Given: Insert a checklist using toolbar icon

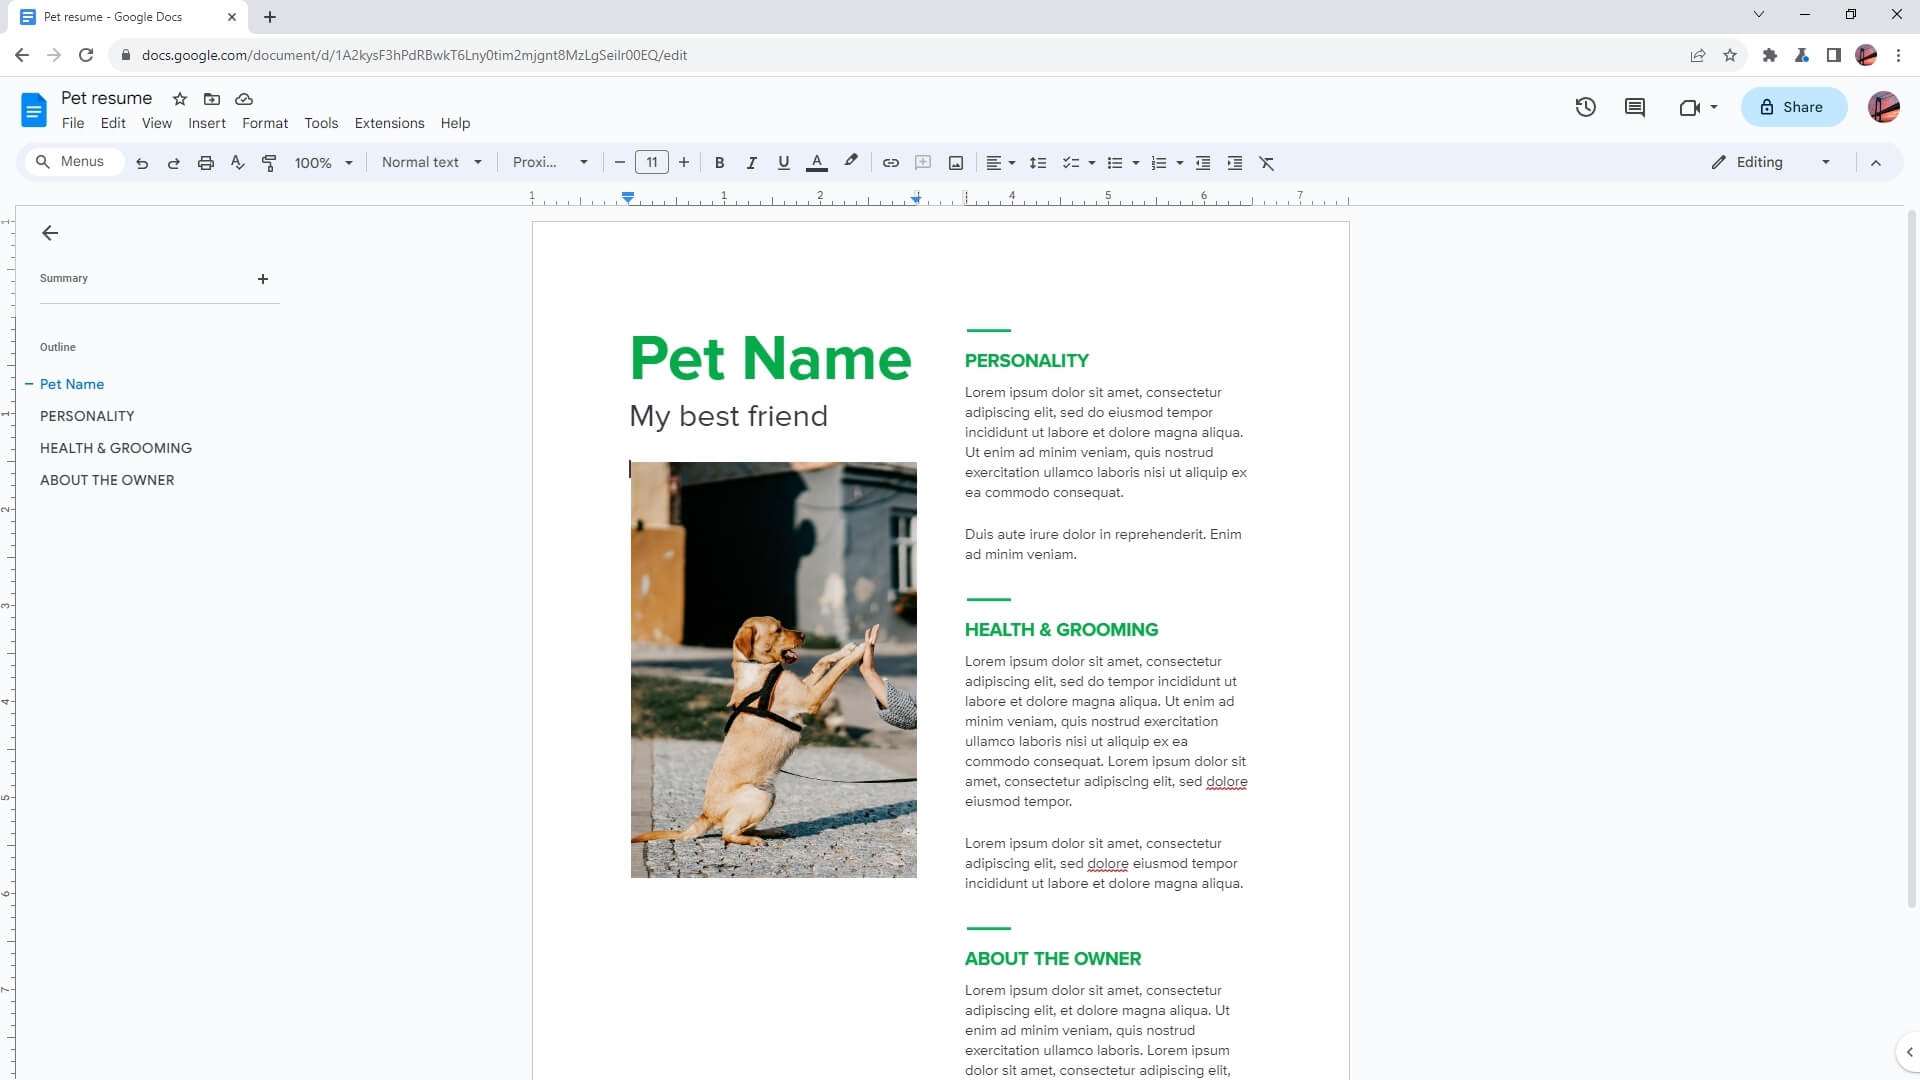Looking at the screenshot, I should click(1070, 163).
